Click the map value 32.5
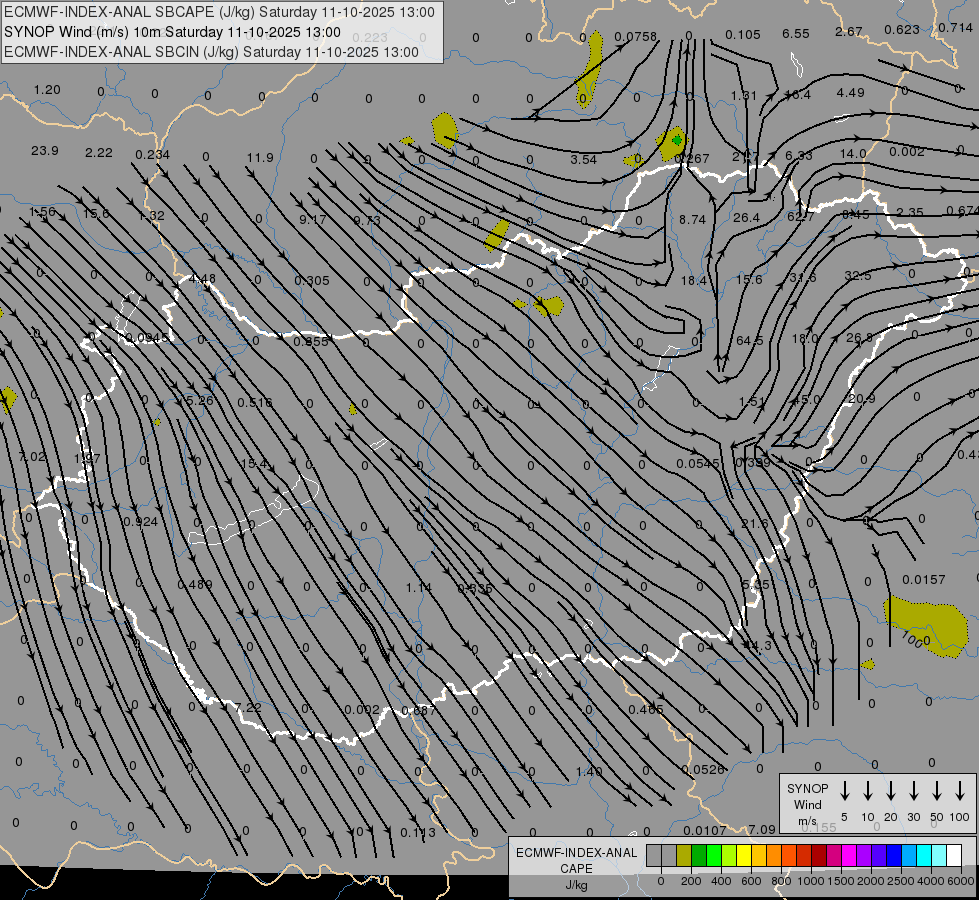 point(858,275)
